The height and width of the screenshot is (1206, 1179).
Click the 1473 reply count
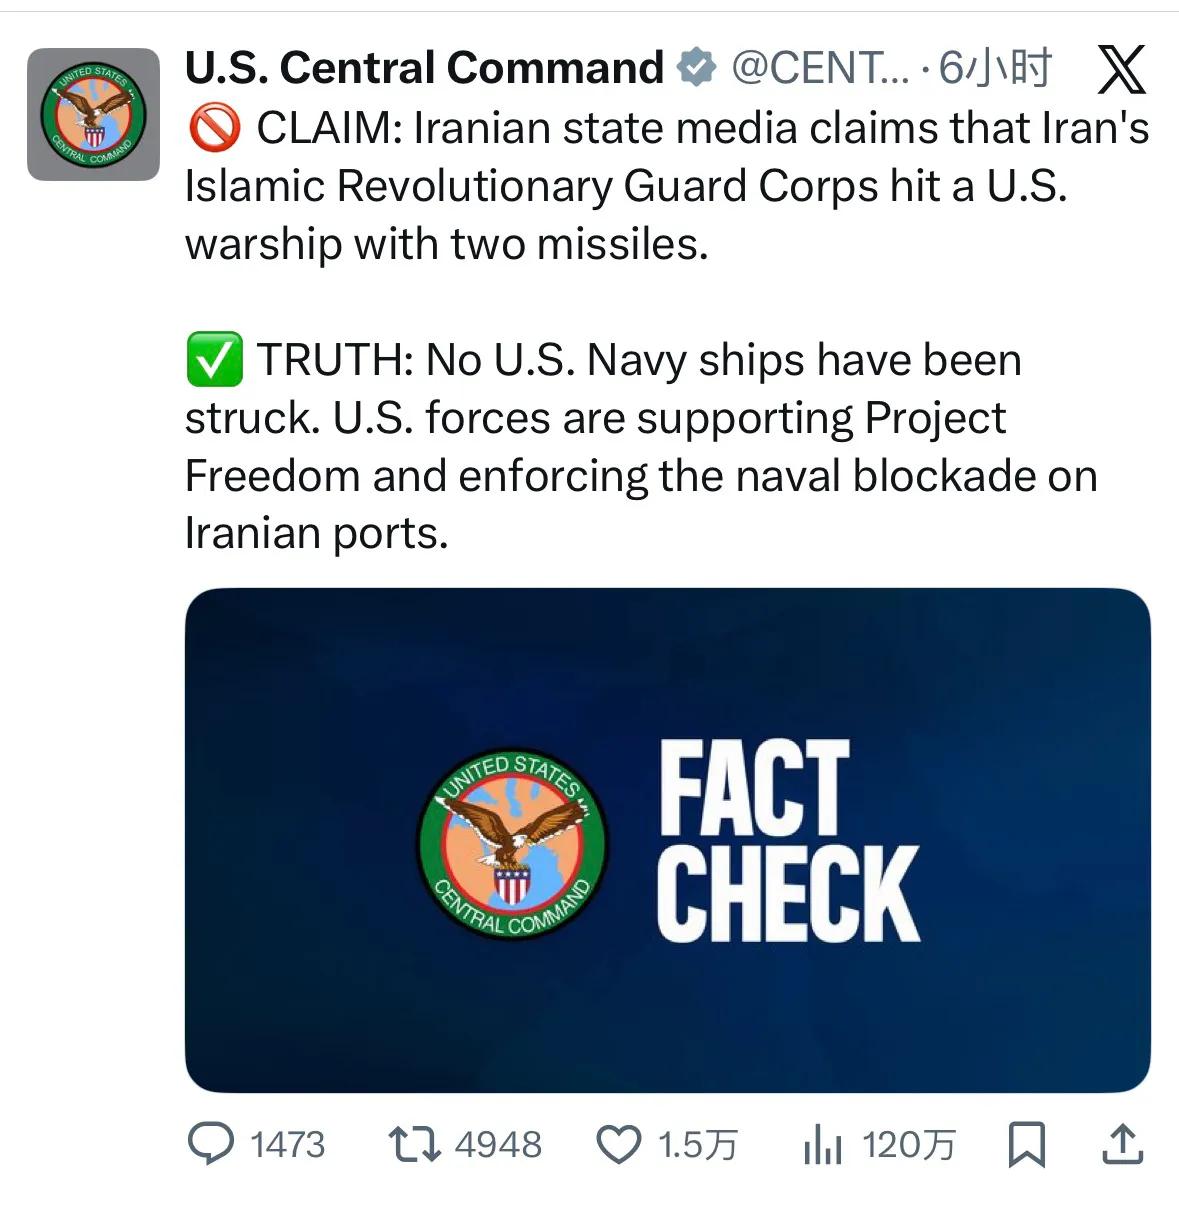(x=287, y=1144)
